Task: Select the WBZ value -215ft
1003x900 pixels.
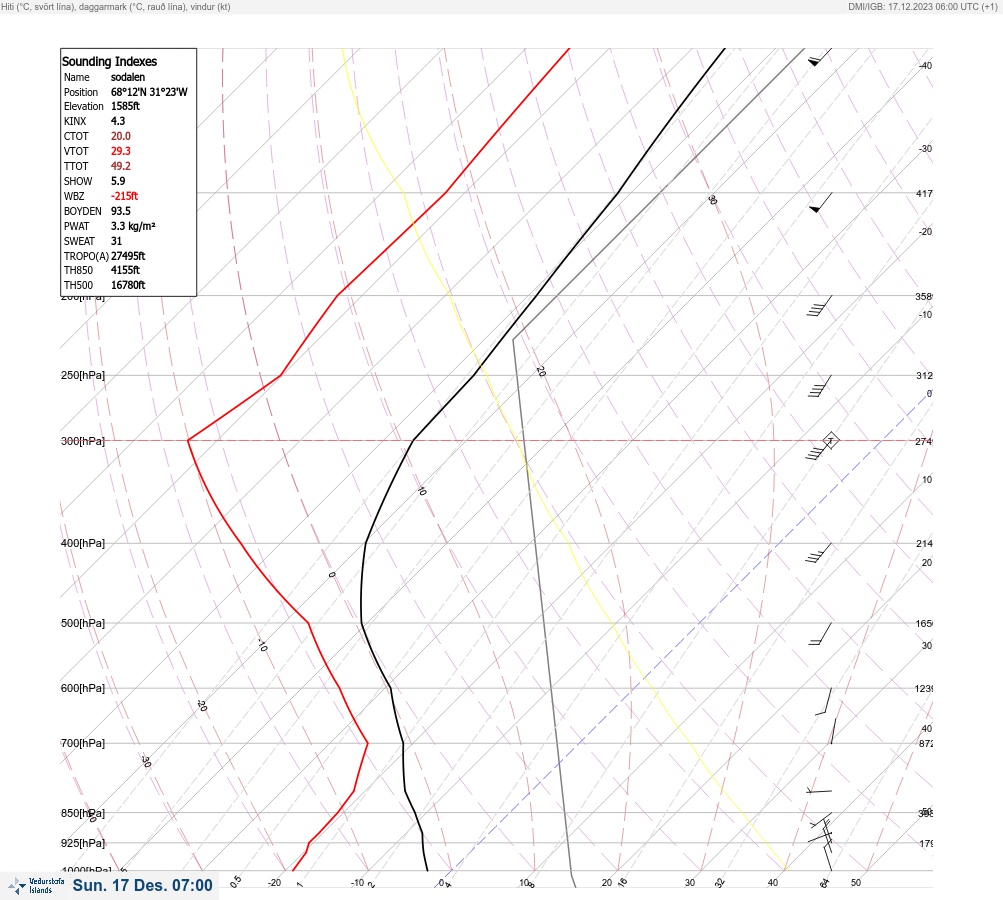Action: 124,196
